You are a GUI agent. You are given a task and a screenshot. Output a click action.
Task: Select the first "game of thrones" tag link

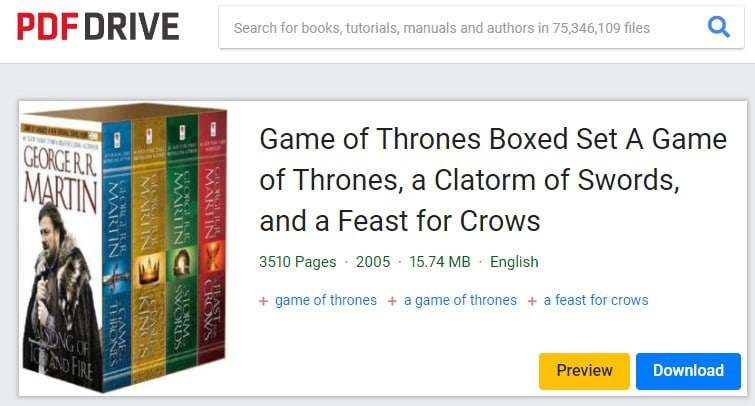pyautogui.click(x=326, y=300)
